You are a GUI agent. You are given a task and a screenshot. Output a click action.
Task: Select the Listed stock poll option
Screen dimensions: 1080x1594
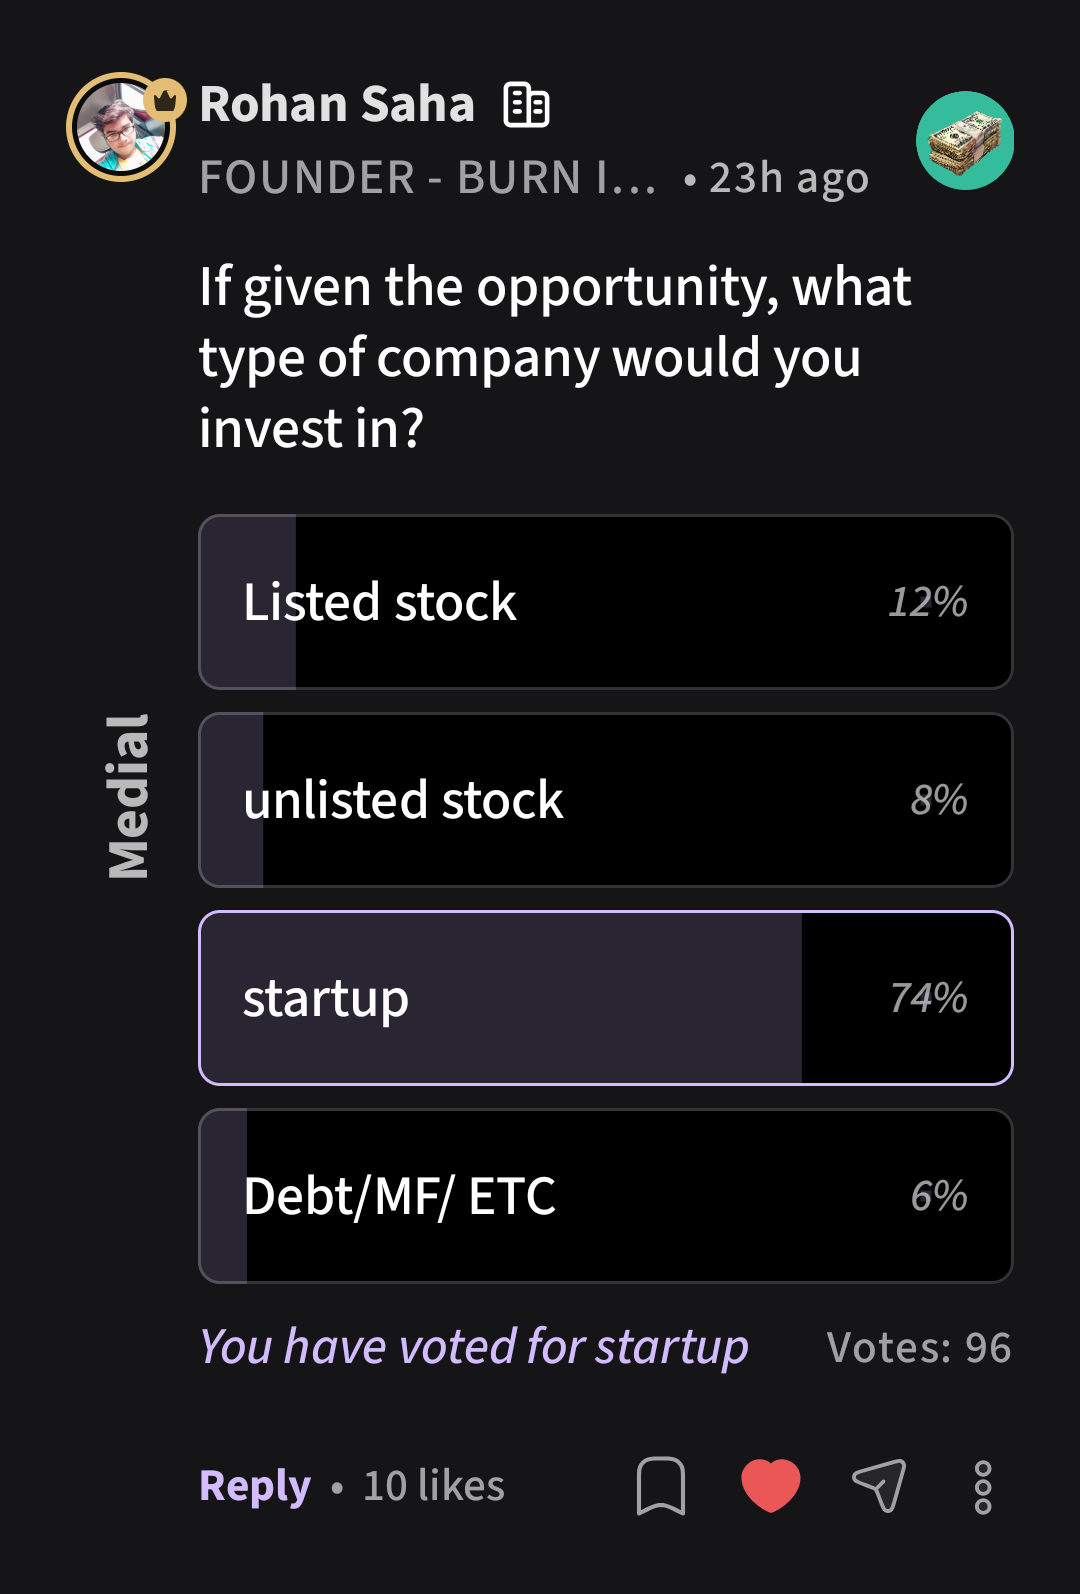point(605,602)
